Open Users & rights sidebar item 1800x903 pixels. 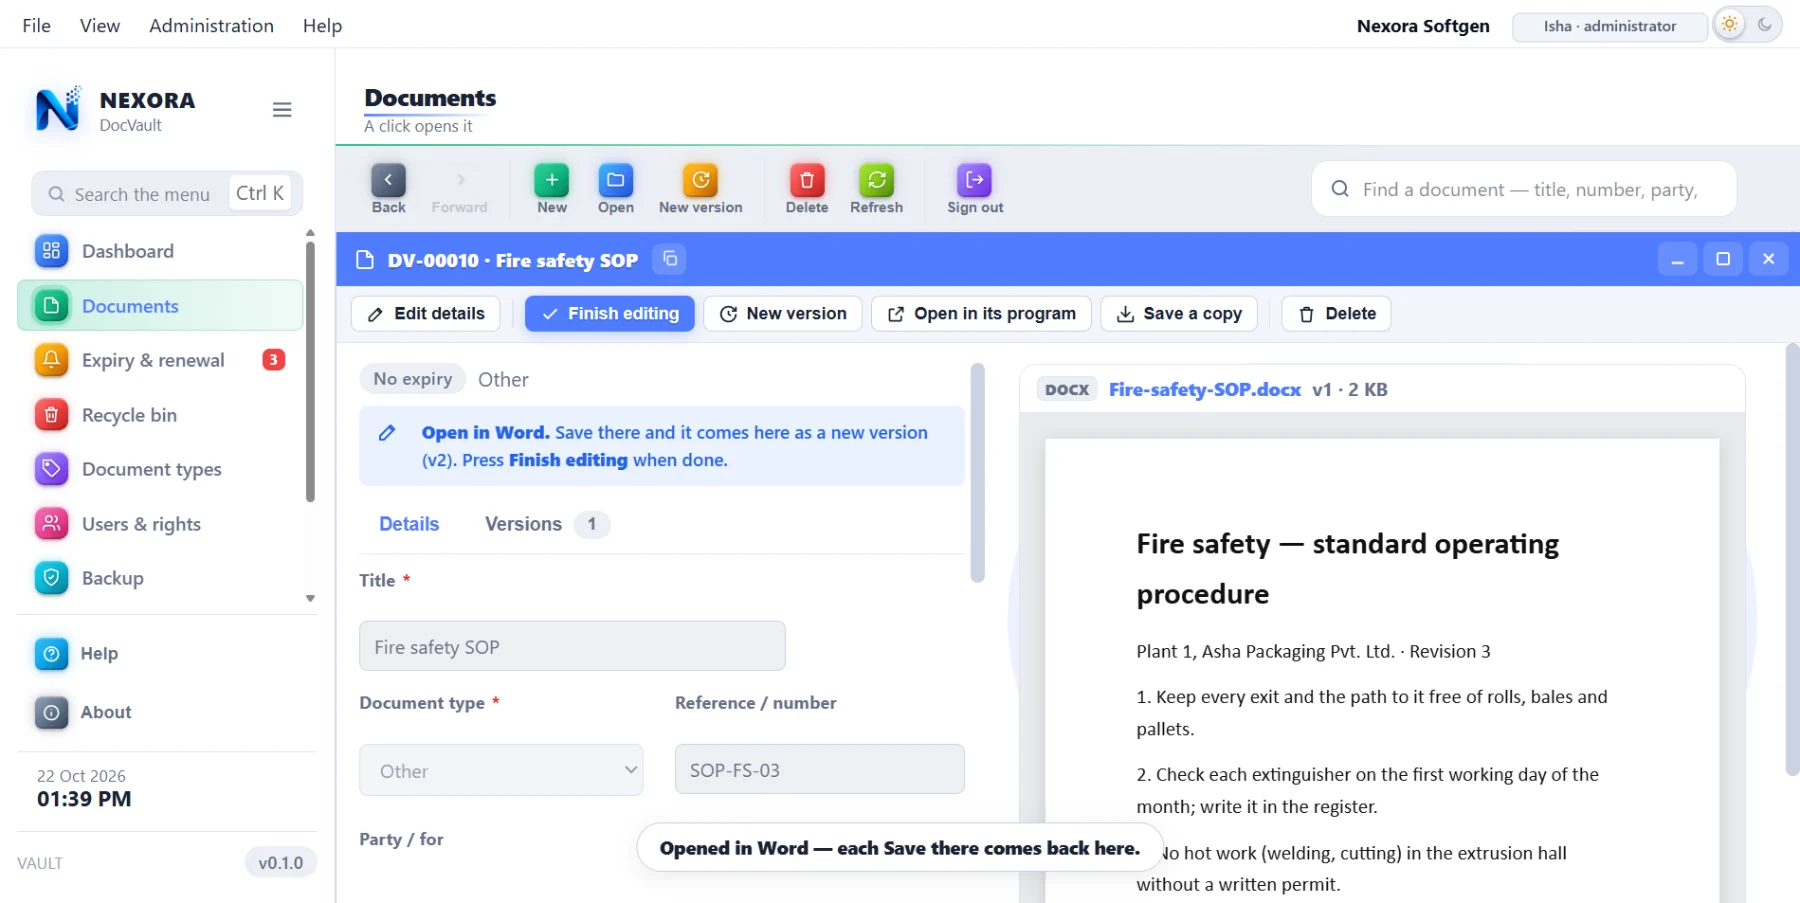point(160,524)
